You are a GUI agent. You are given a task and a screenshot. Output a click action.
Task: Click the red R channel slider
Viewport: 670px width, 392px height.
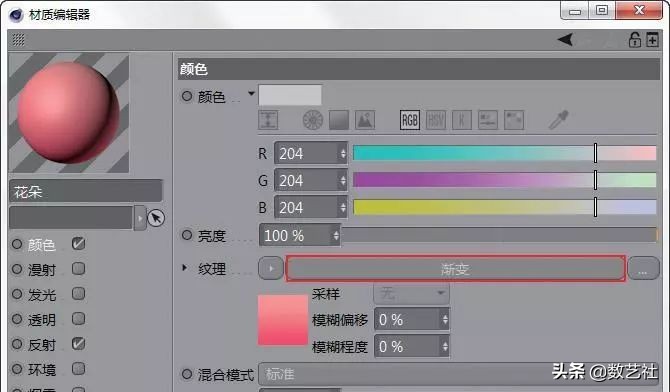click(505, 153)
